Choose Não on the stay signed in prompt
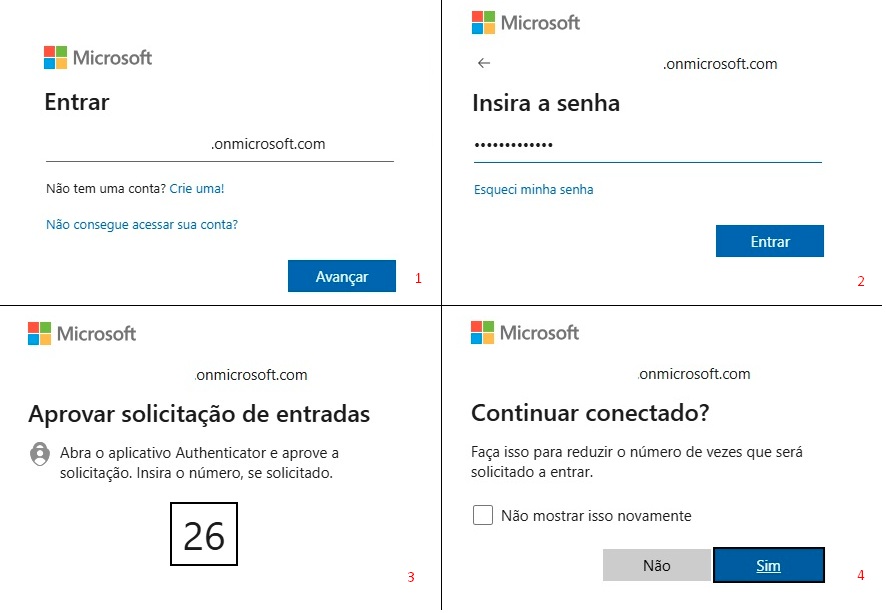This screenshot has width=886, height=613. tap(657, 565)
